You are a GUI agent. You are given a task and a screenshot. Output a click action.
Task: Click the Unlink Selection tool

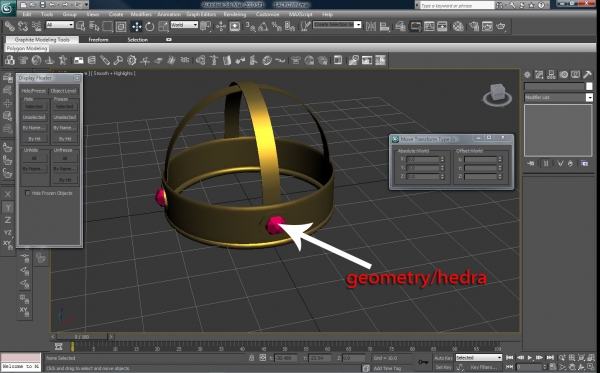click(x=23, y=26)
